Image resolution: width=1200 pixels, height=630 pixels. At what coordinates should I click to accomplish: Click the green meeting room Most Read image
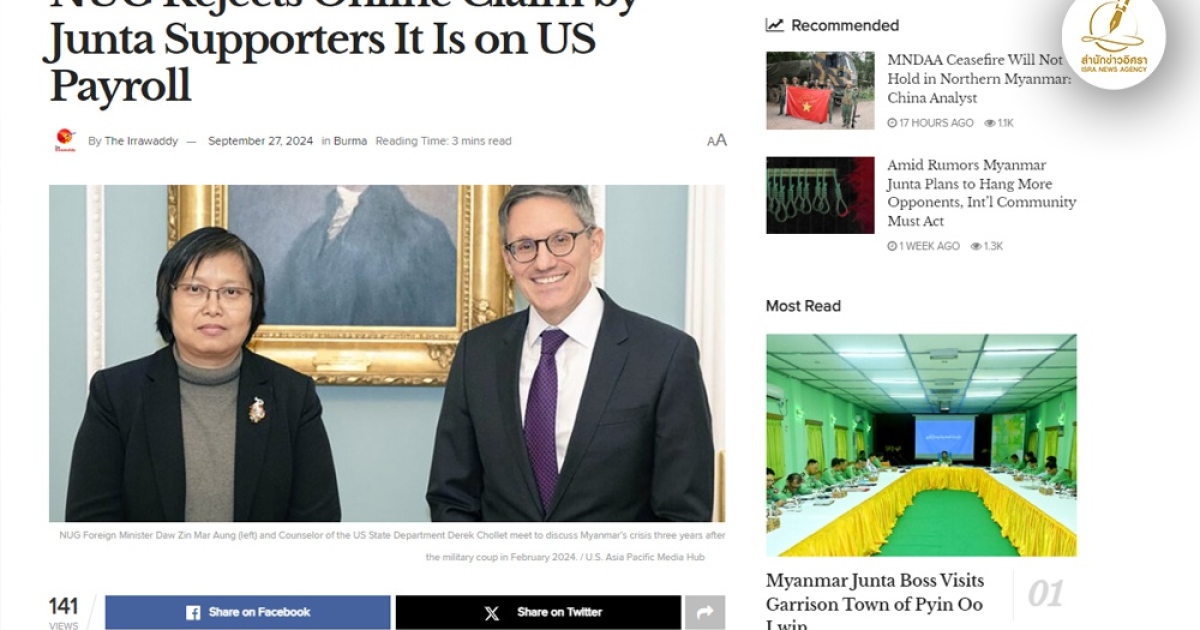pos(921,445)
